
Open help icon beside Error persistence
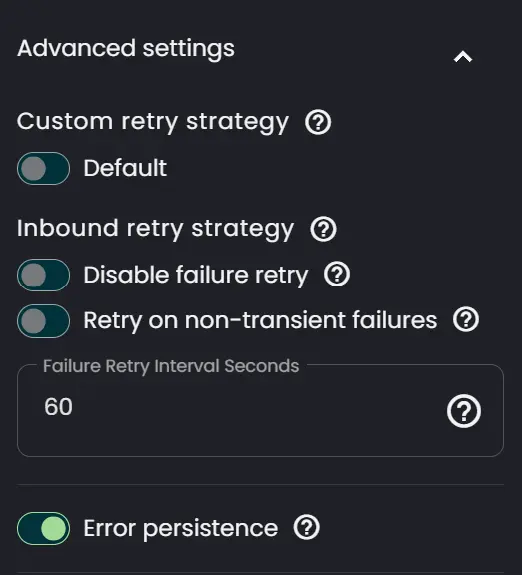tap(306, 528)
